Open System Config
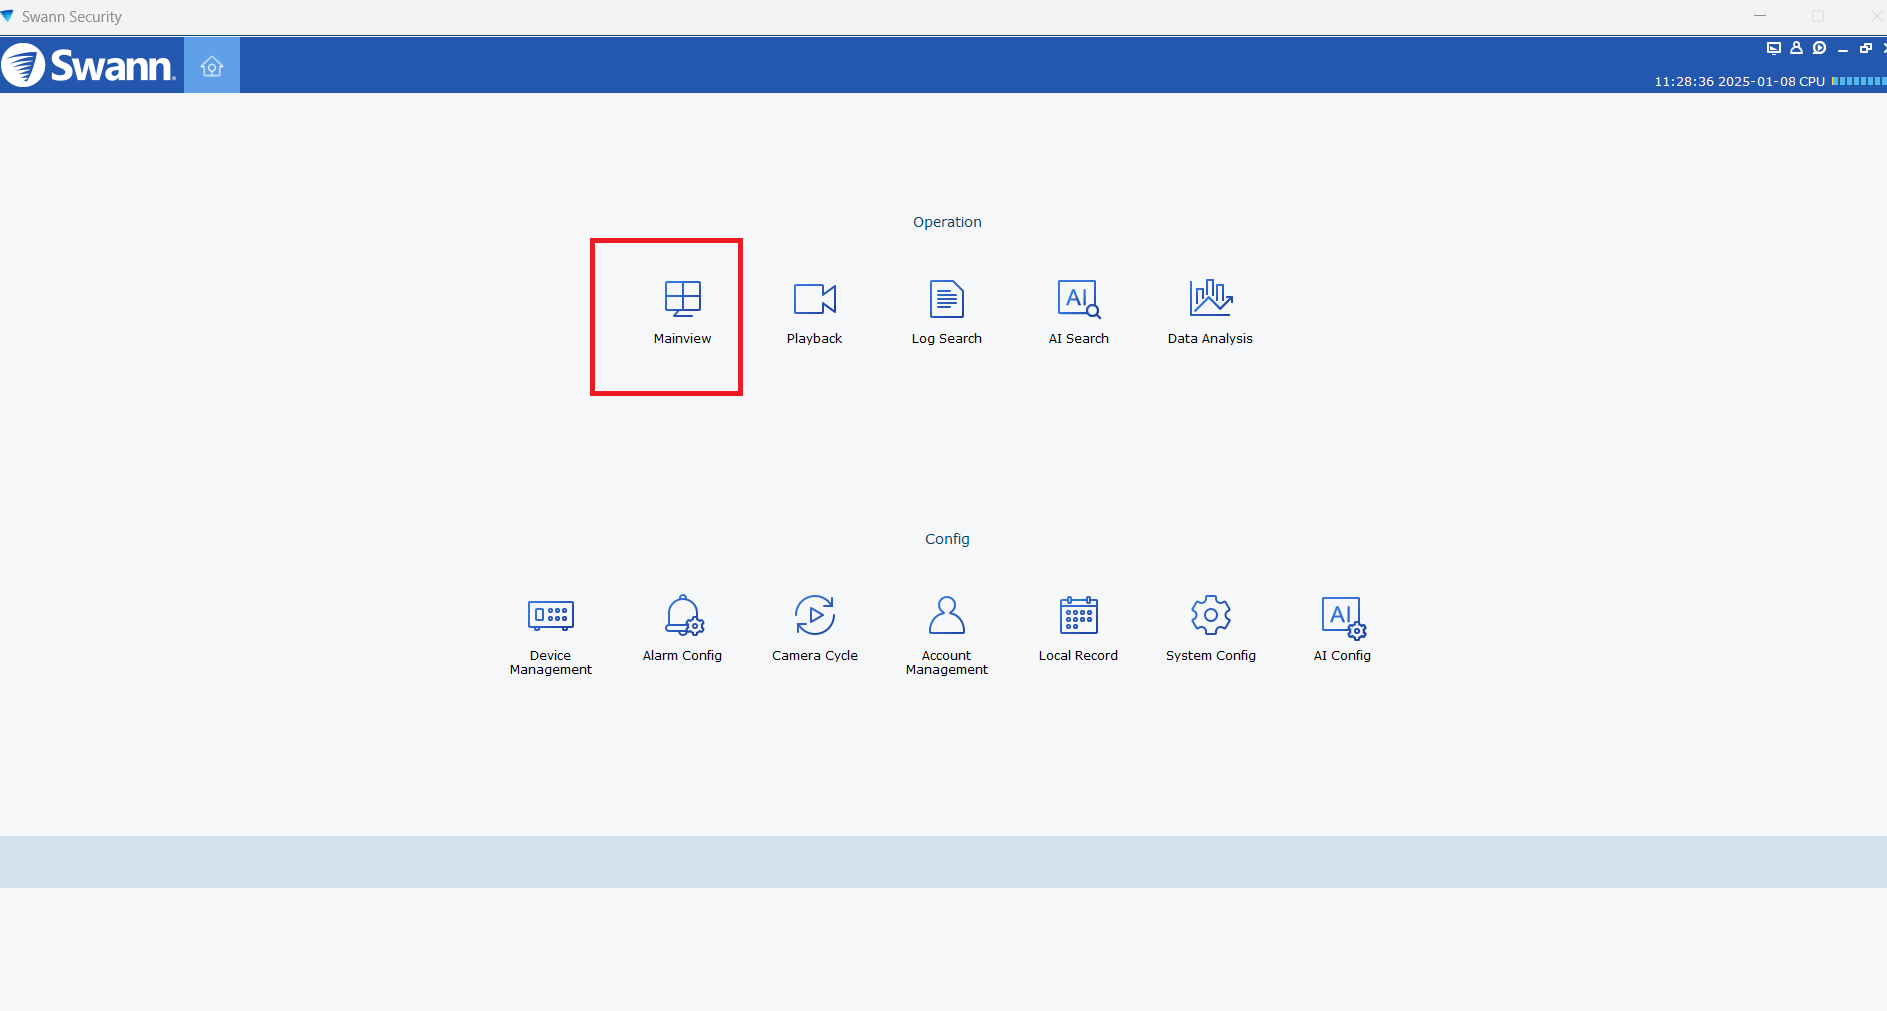The width and height of the screenshot is (1887, 1011). (1210, 628)
